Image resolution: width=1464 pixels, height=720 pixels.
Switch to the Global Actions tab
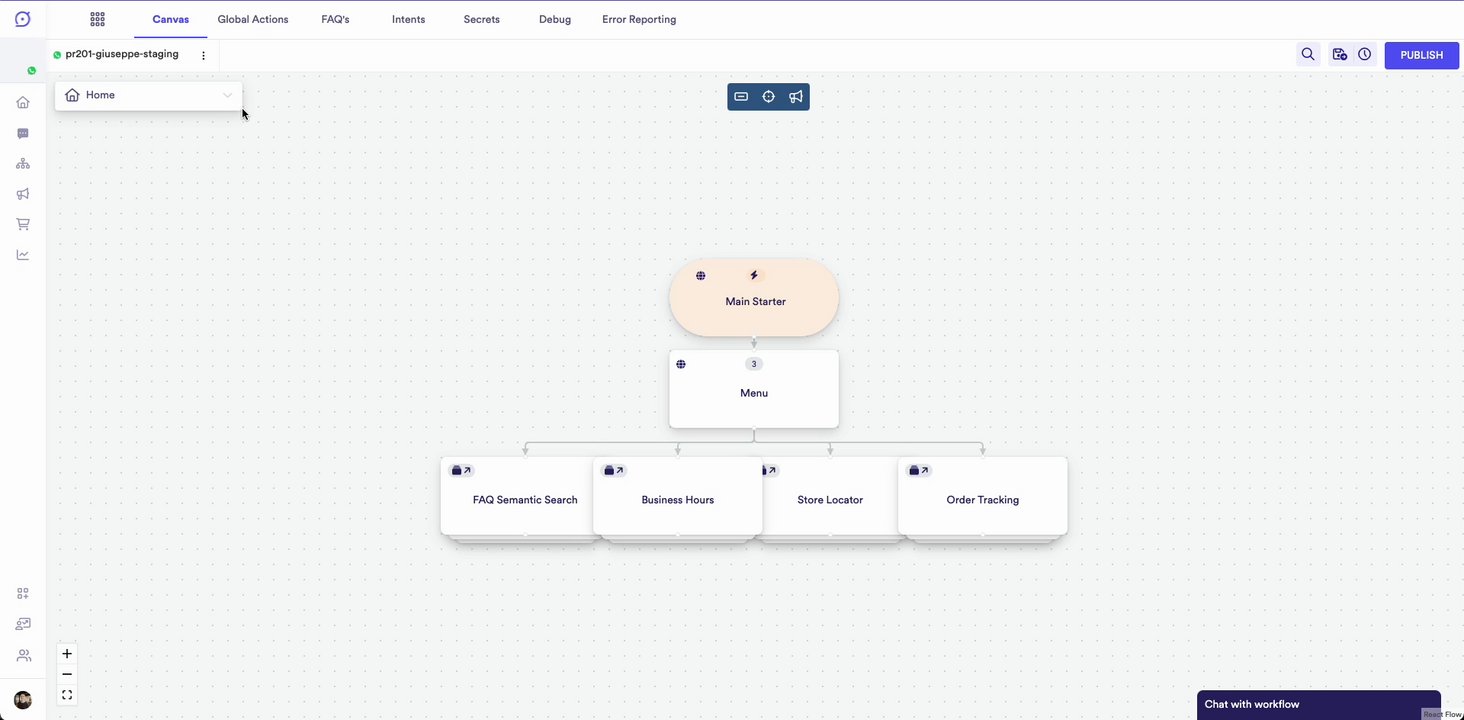[253, 19]
